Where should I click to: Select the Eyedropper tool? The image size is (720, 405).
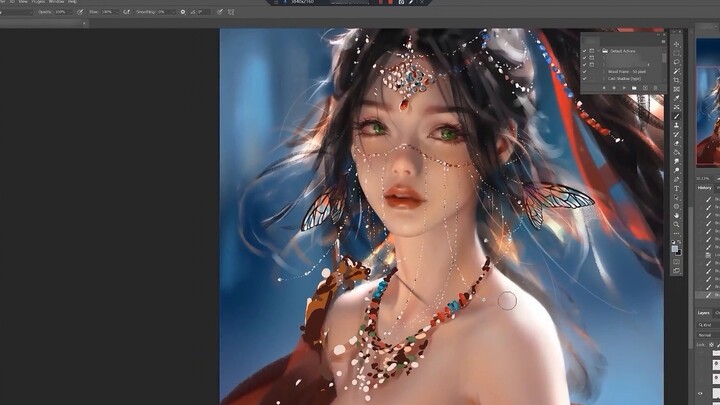click(676, 98)
